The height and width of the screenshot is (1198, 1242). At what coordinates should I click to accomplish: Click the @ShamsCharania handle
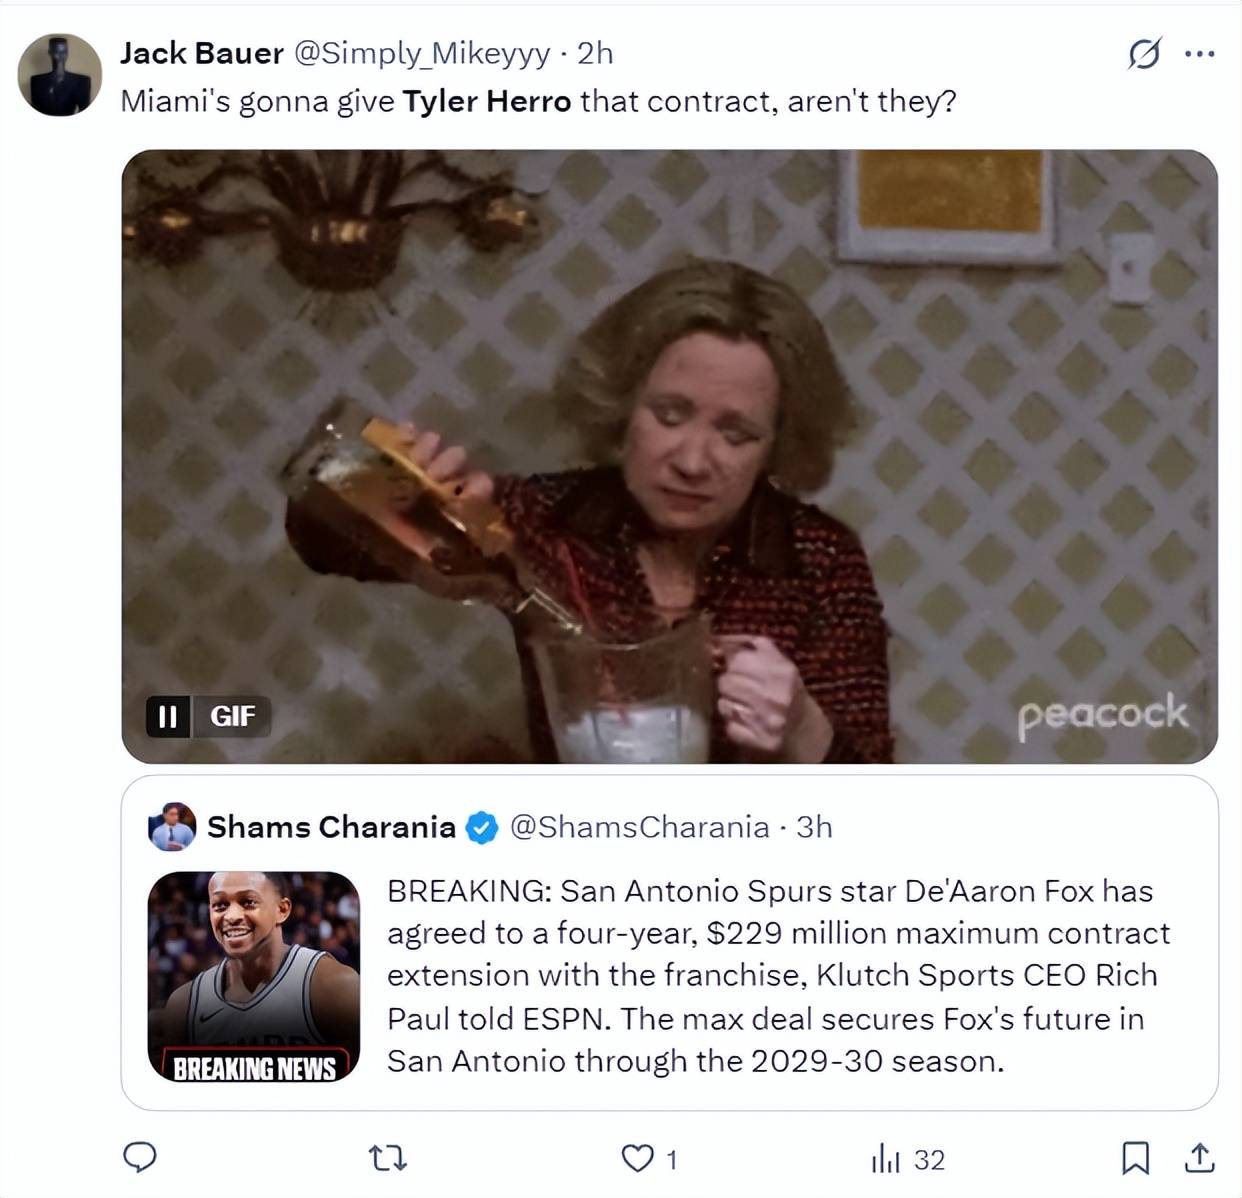coord(640,827)
